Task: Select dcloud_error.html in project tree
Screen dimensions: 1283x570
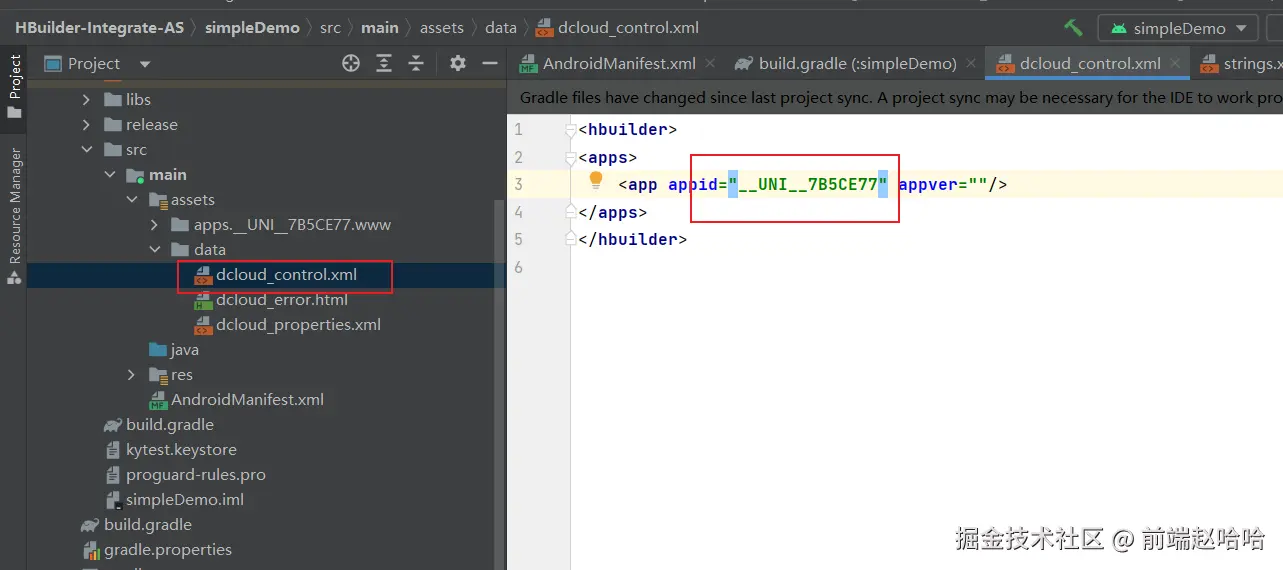Action: [282, 300]
